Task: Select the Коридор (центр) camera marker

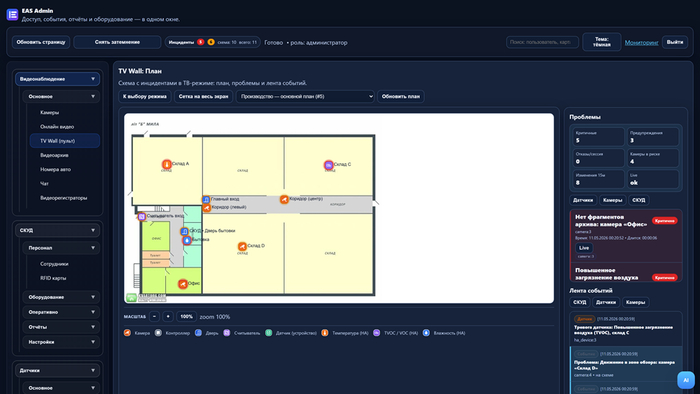Action: [x=284, y=199]
